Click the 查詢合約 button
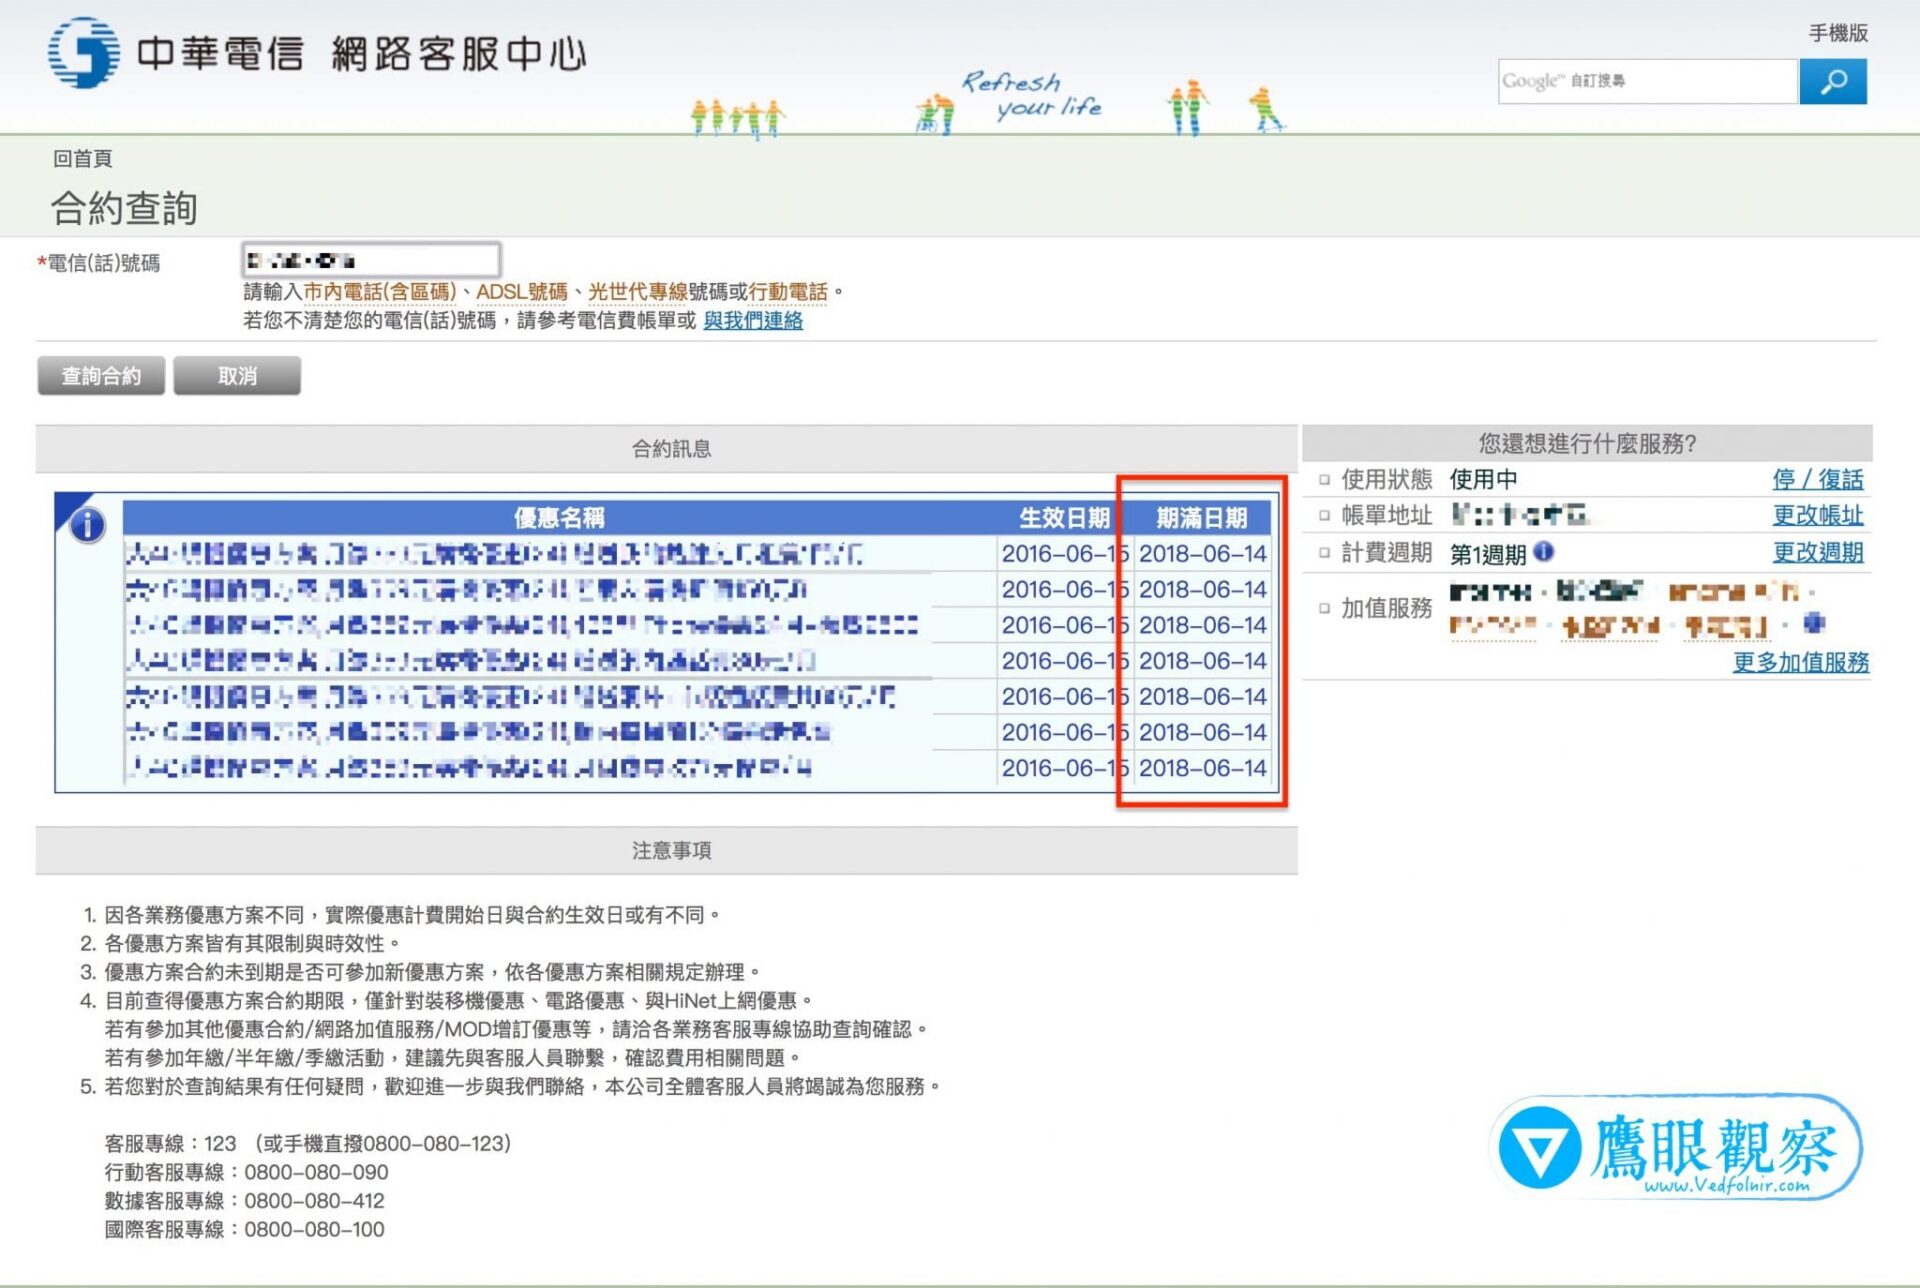 (101, 376)
